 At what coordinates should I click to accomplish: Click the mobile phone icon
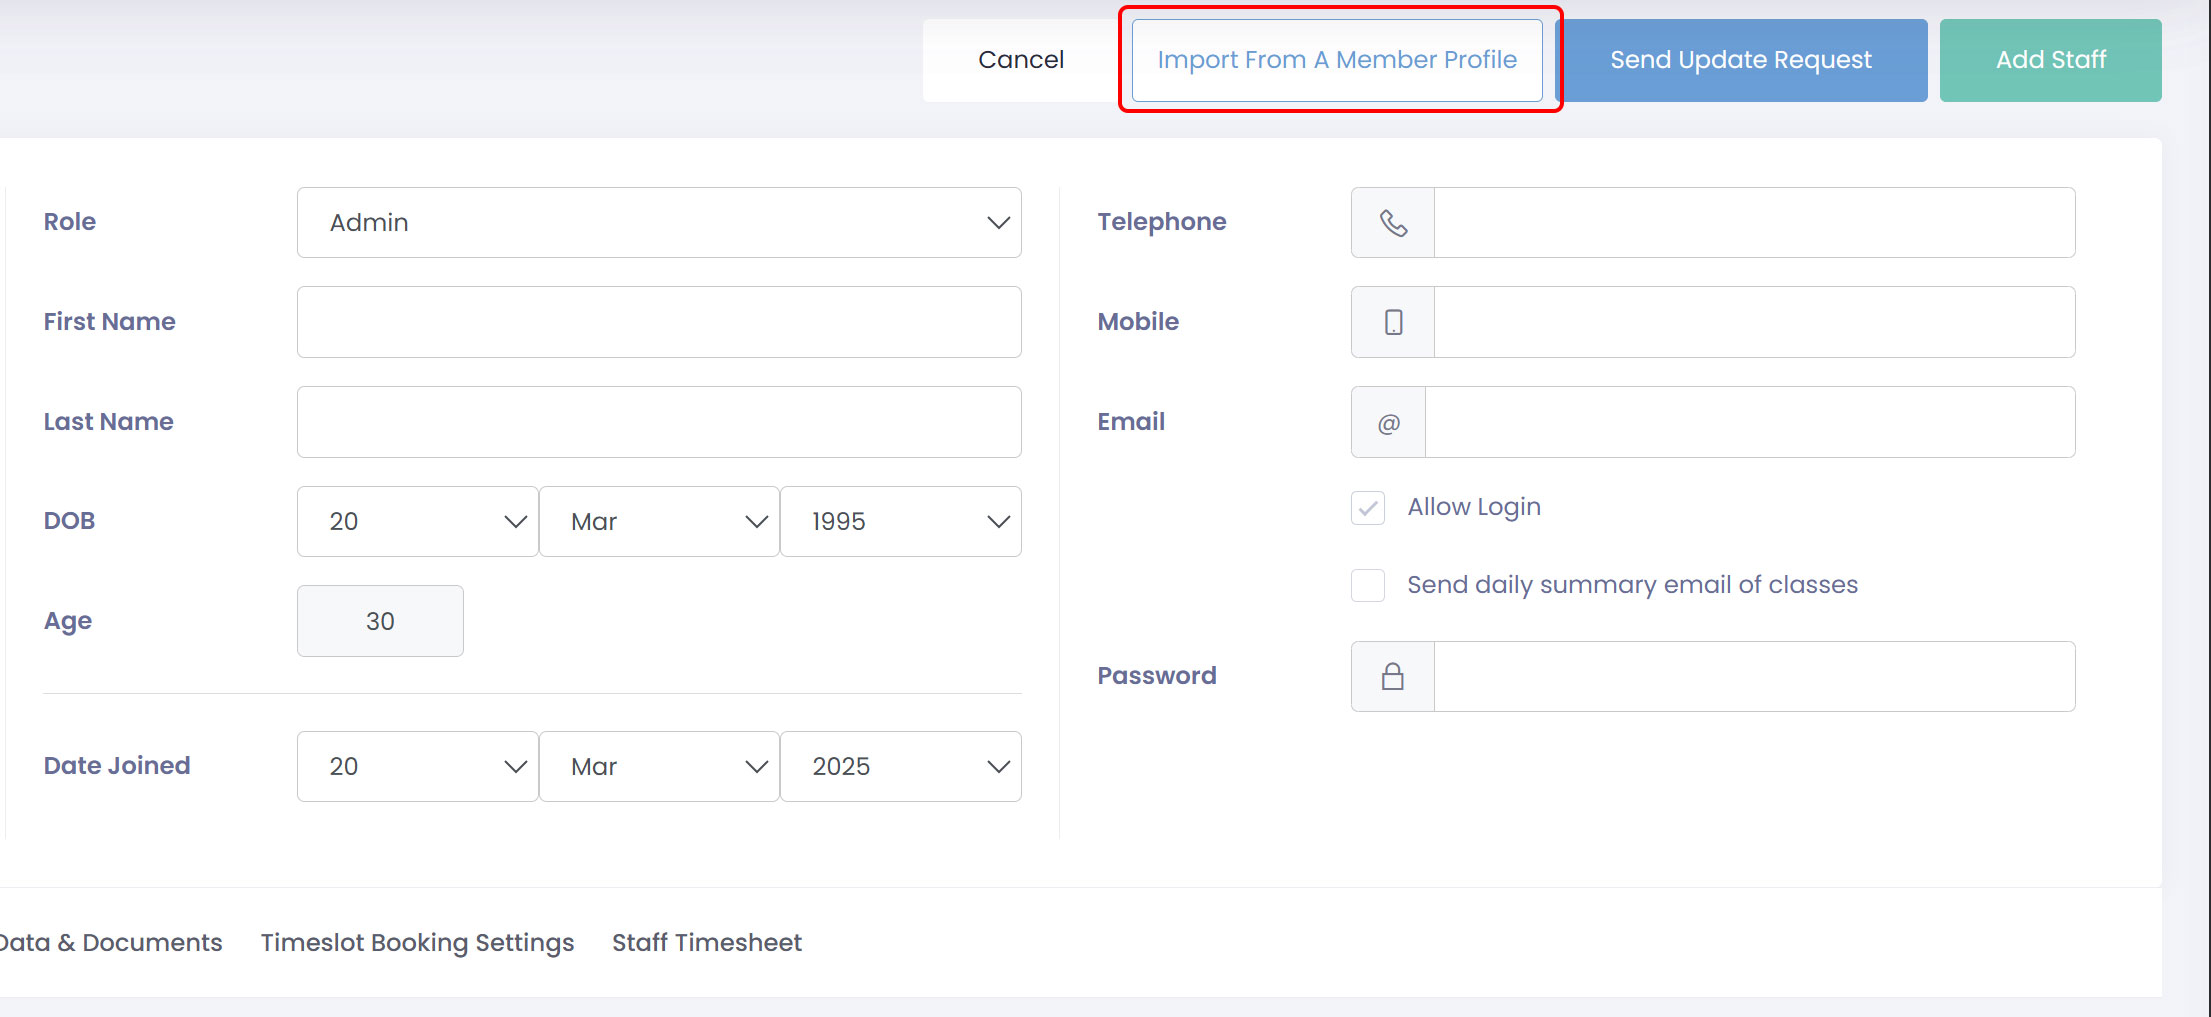point(1393,322)
